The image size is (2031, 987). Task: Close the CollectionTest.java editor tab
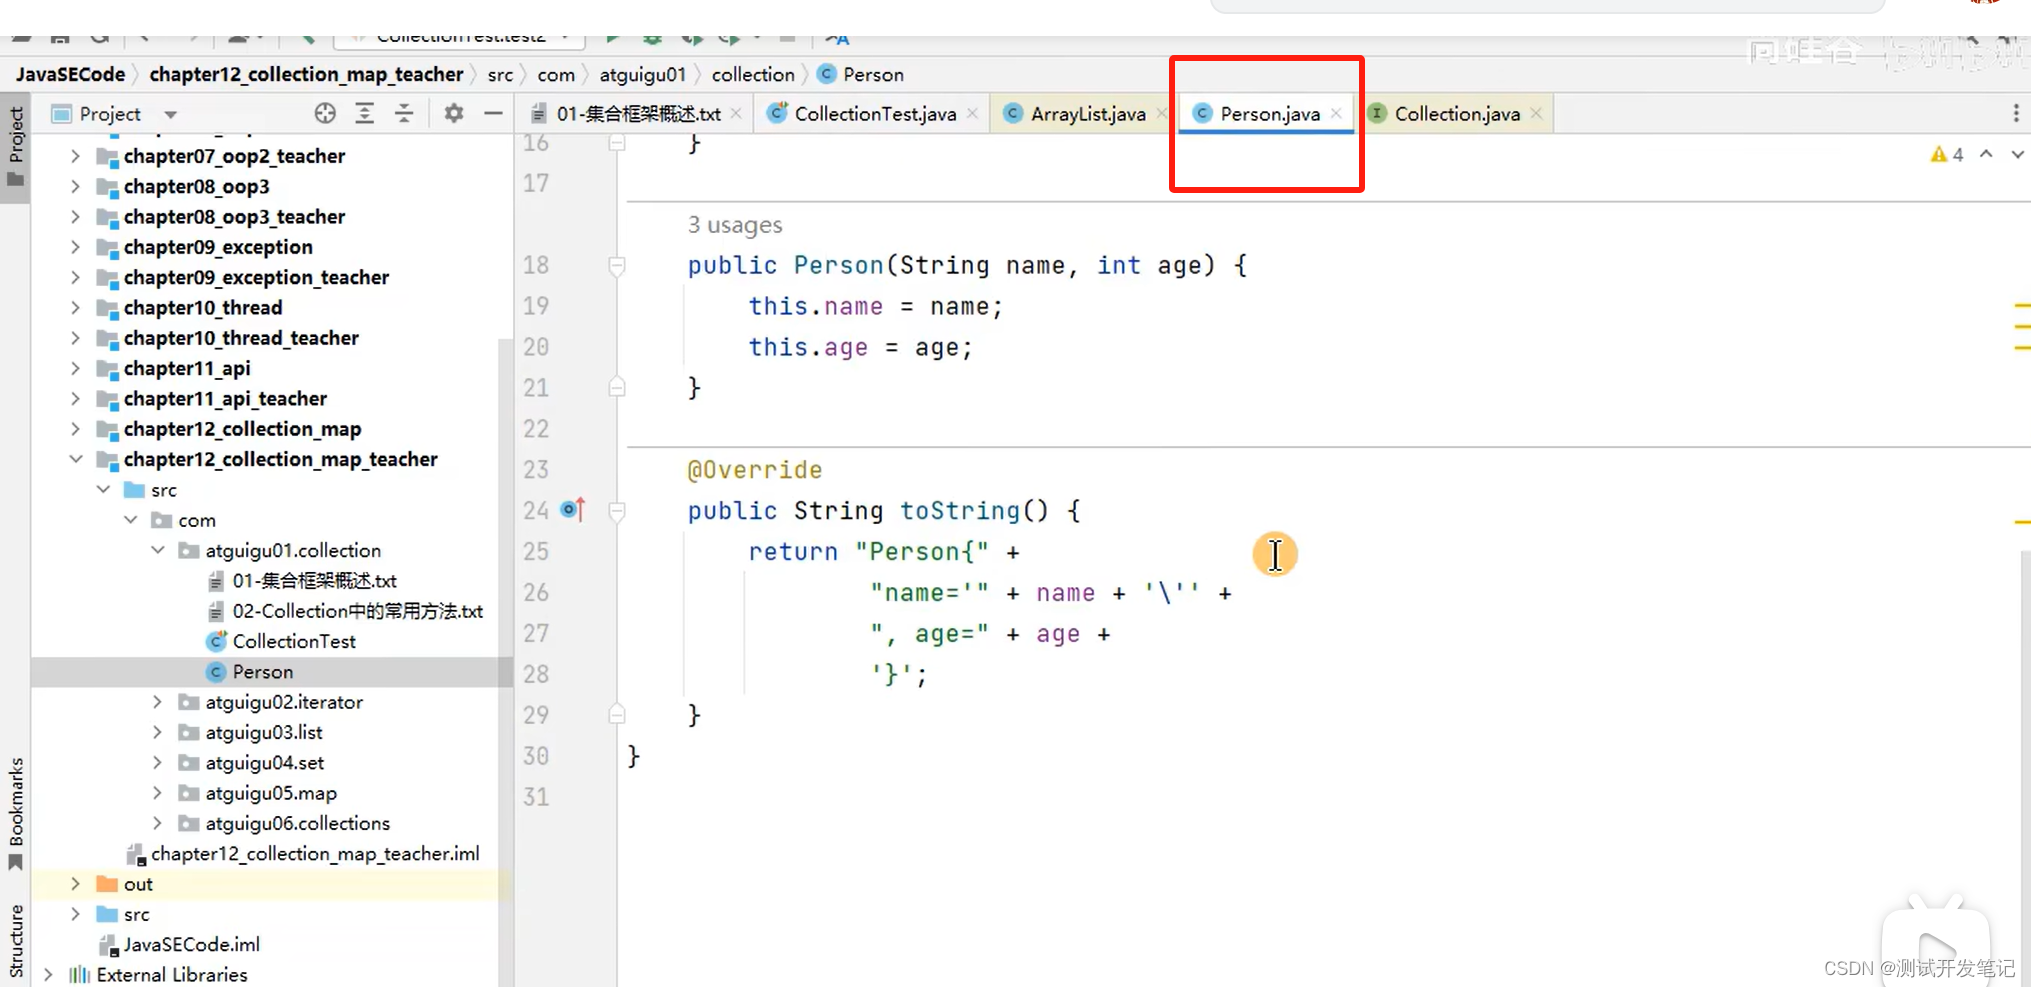click(972, 114)
